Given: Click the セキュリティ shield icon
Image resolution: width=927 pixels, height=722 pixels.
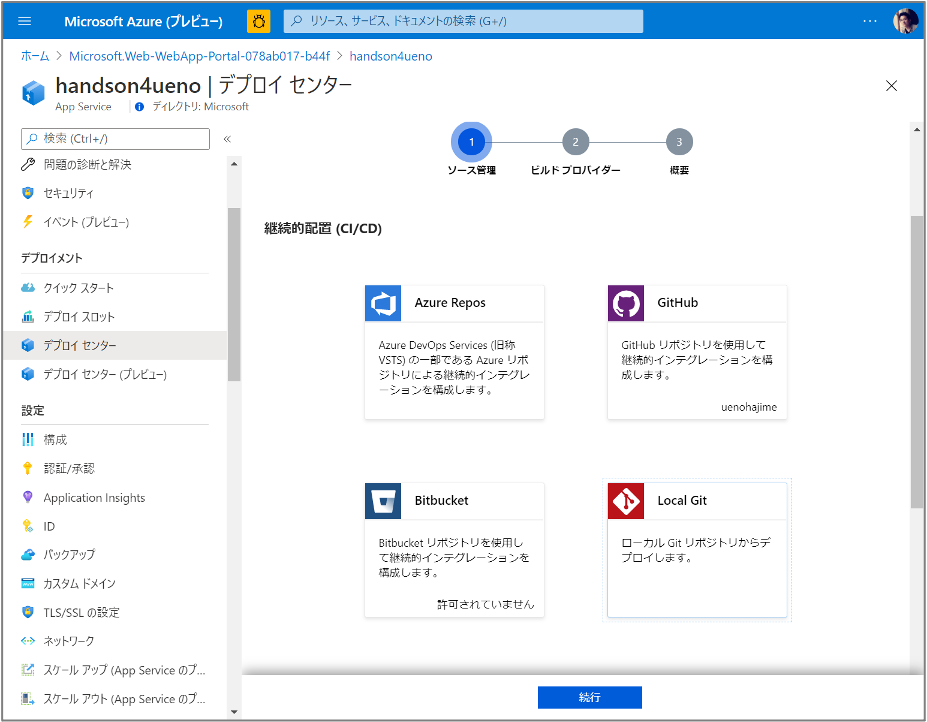Looking at the screenshot, I should pos(28,193).
